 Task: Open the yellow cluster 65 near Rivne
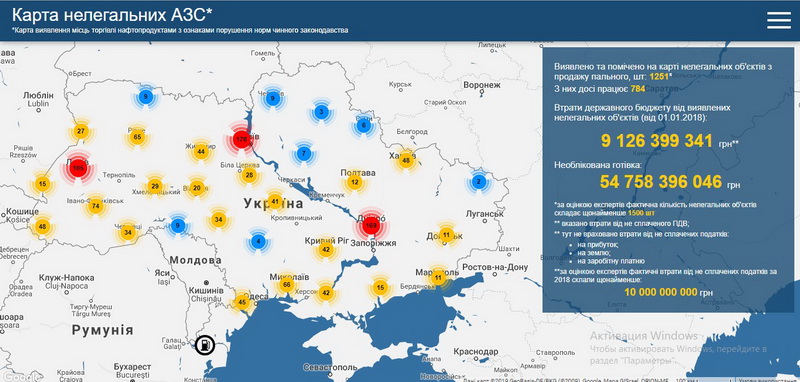137,137
